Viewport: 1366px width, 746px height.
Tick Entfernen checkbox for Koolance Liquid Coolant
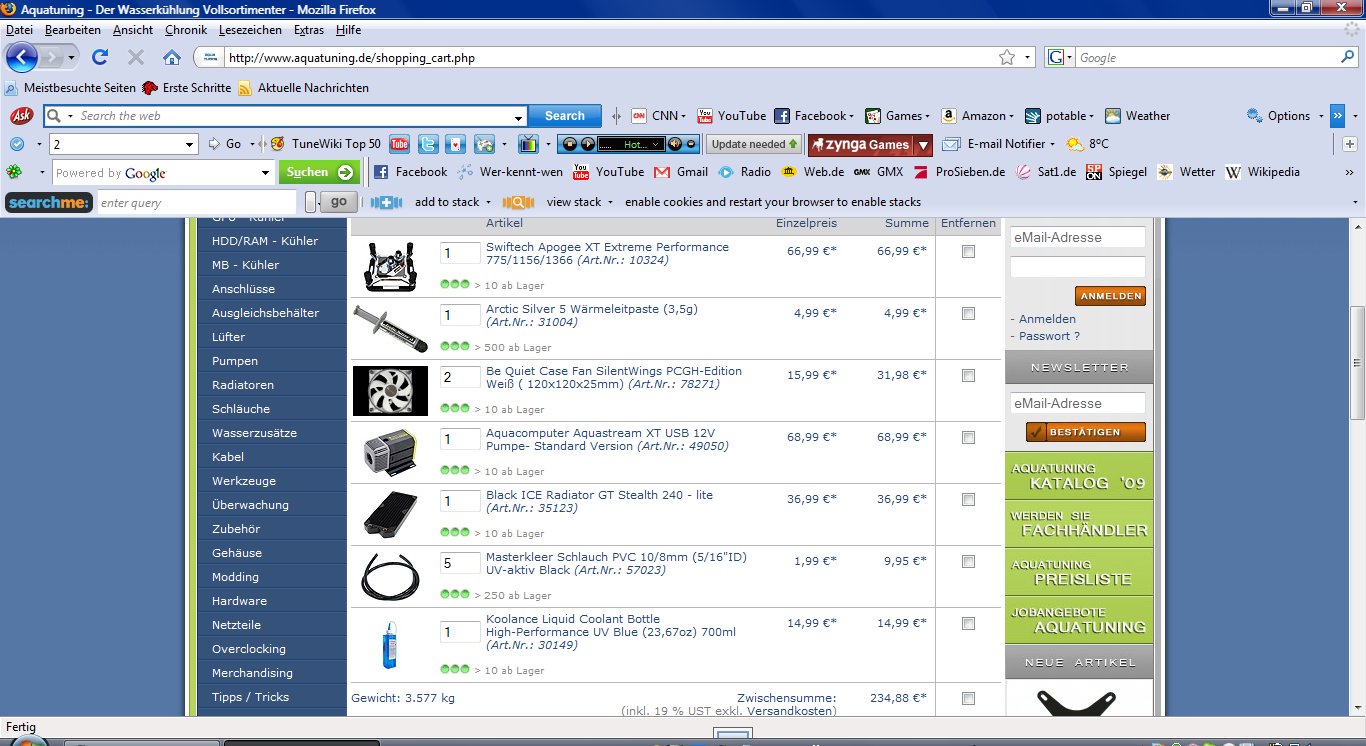point(968,624)
